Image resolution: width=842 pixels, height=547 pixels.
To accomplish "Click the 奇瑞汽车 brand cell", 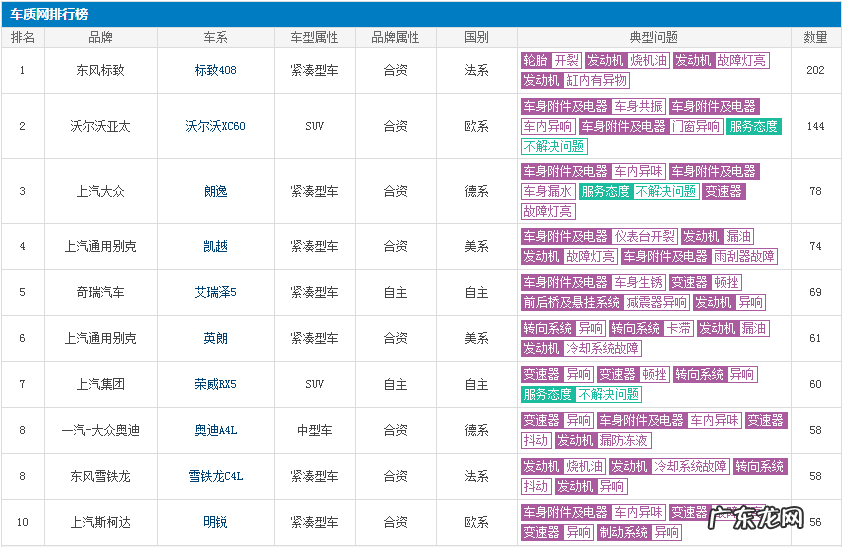I will point(100,293).
